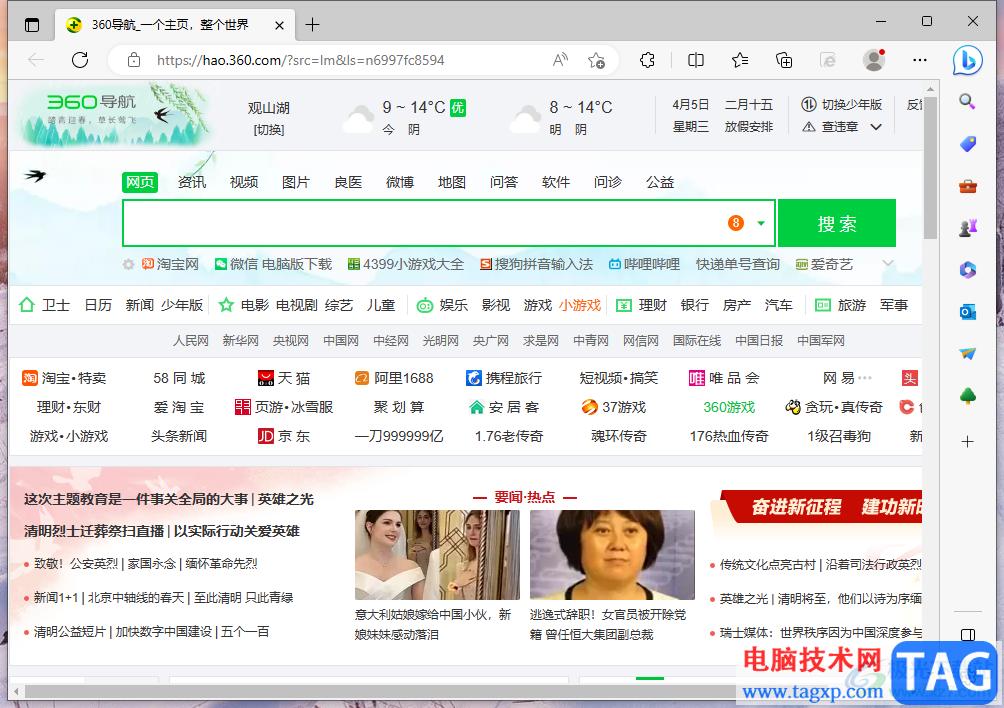Open the wedding news photo thumbnail

[437, 555]
